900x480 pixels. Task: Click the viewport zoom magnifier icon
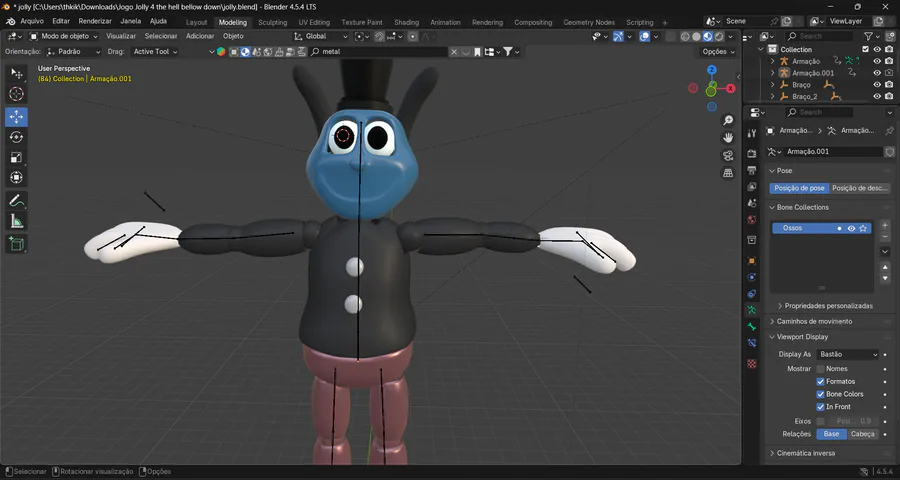(x=728, y=120)
